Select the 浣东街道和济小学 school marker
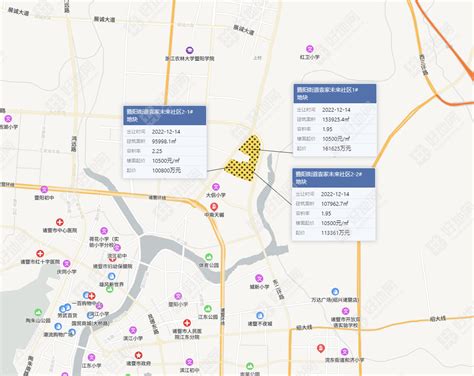This screenshot has height=376, width=474. pos(344,352)
